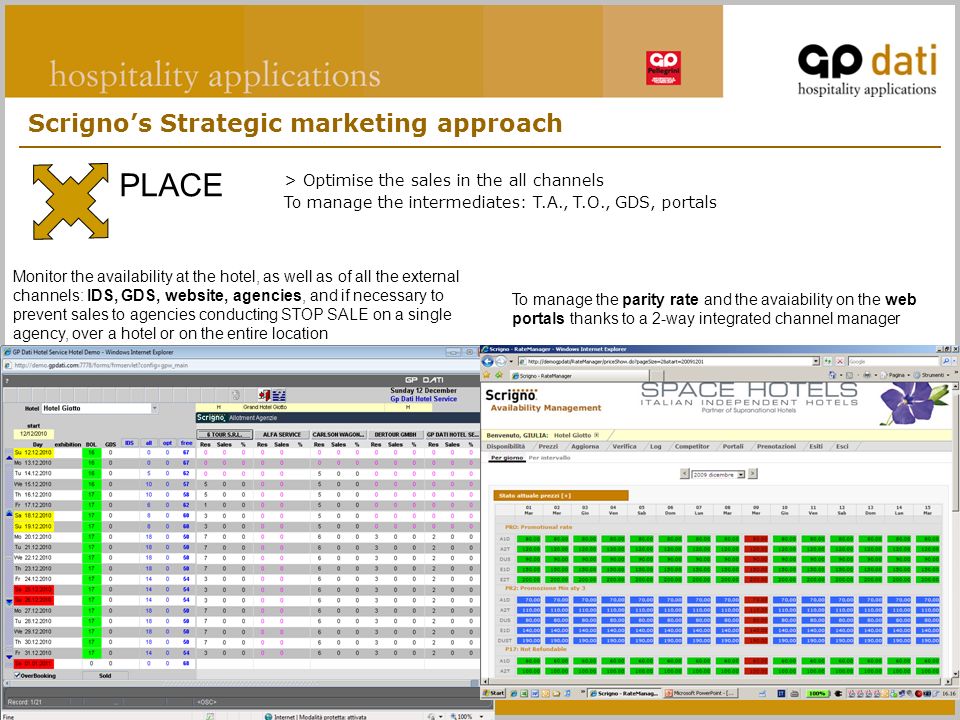Click the DERTOUR GMBH agency button
This screenshot has height=720, width=960.
[x=396, y=434]
